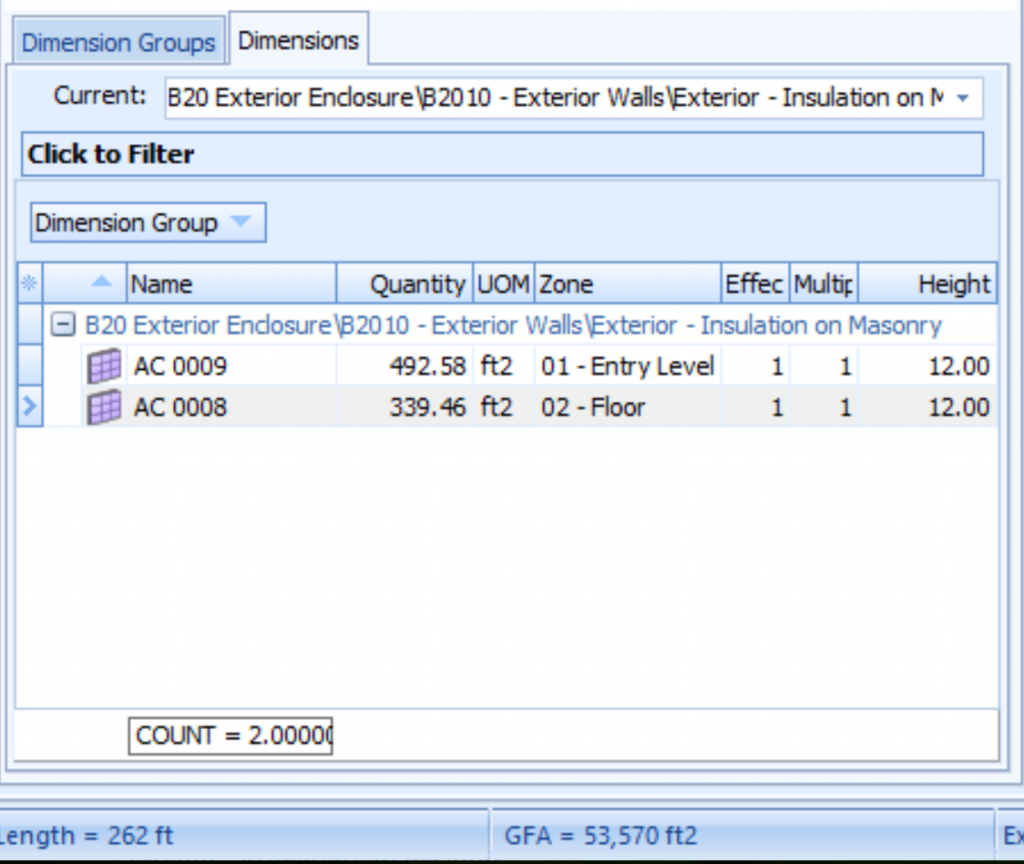Collapse the B20 Exterior Enclosure group row
This screenshot has width=1024, height=864.
(x=63, y=324)
